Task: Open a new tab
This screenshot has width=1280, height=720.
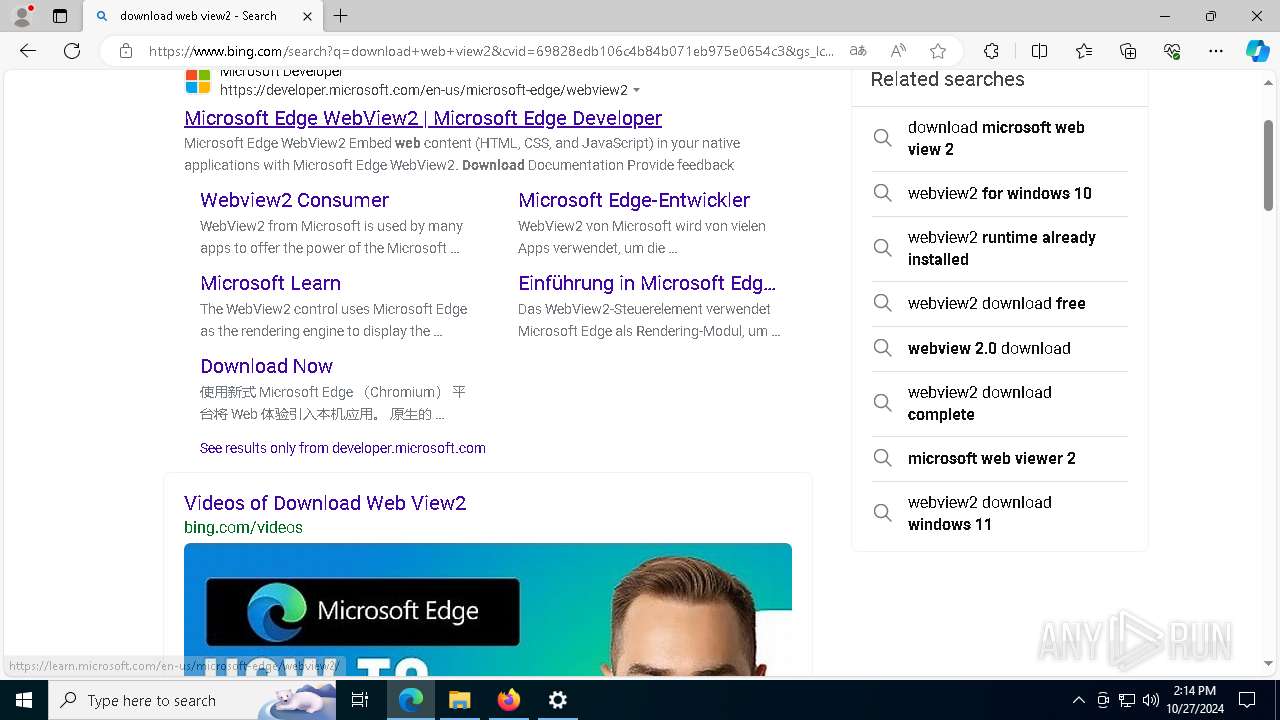Action: click(x=341, y=16)
